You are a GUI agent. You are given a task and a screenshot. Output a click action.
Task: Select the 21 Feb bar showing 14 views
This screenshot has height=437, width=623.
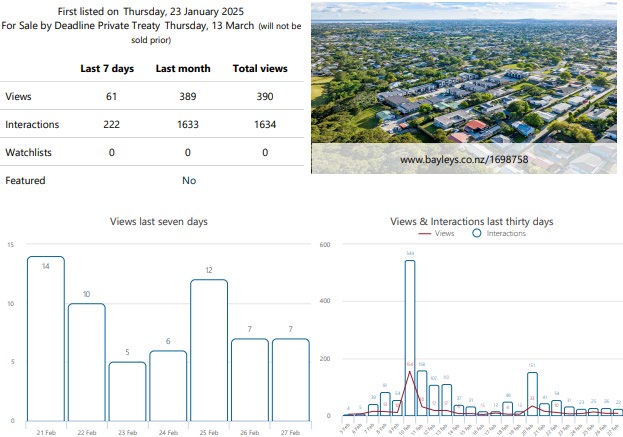[x=46, y=338]
